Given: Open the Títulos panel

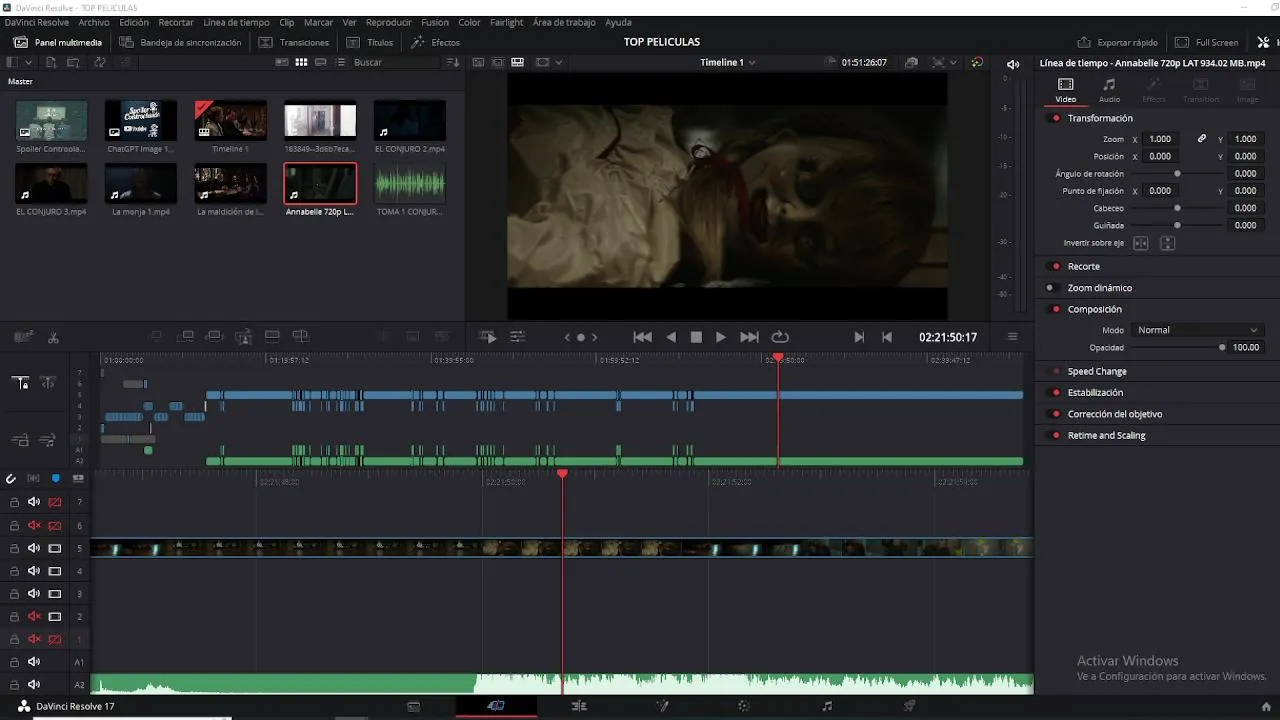Looking at the screenshot, I should (370, 43).
